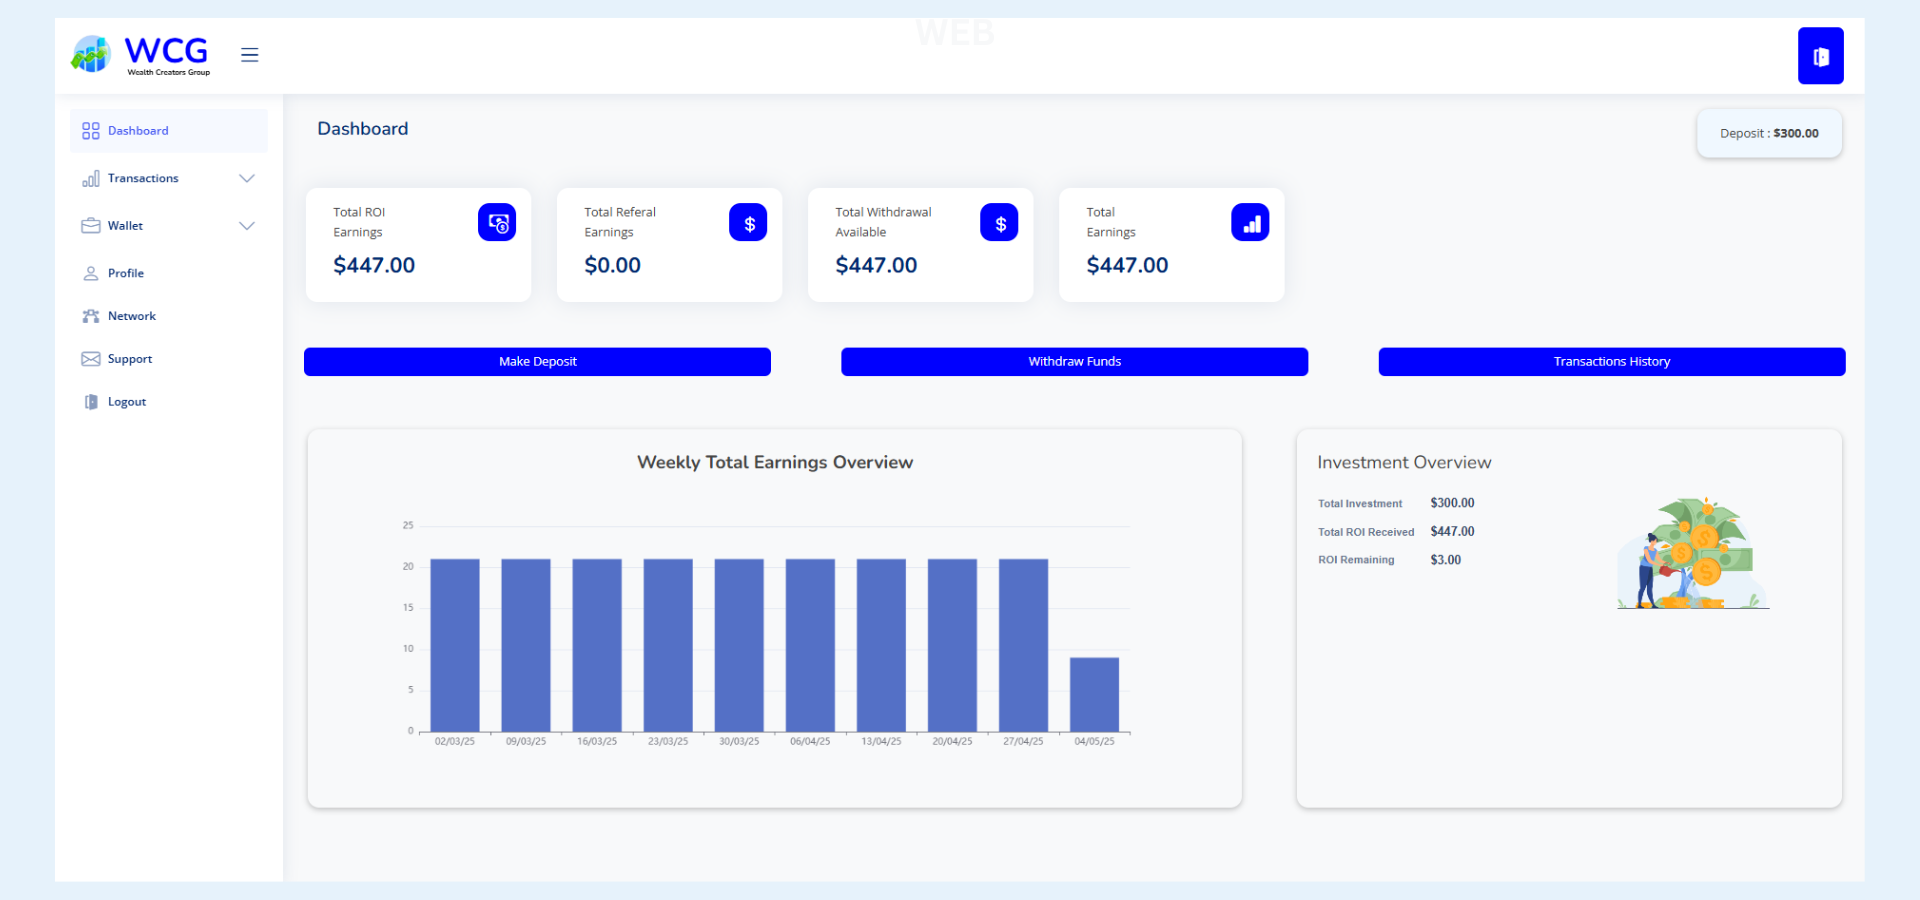Click the blue logout icon top right
This screenshot has width=1920, height=900.
click(x=1820, y=56)
